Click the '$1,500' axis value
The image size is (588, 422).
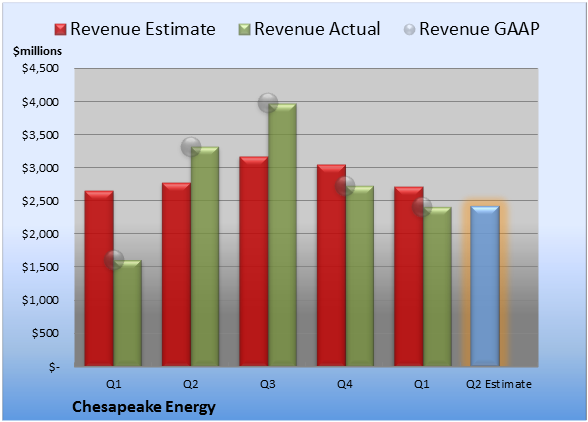(40, 267)
